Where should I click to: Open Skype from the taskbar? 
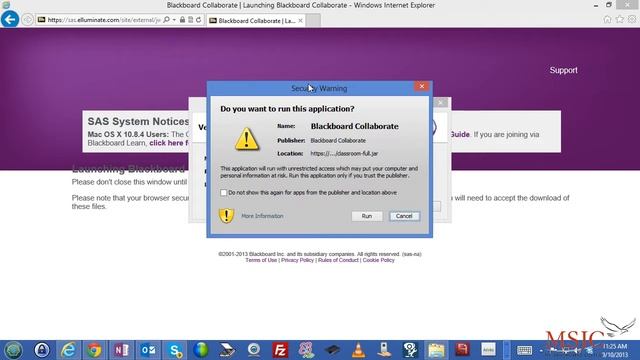coord(175,350)
